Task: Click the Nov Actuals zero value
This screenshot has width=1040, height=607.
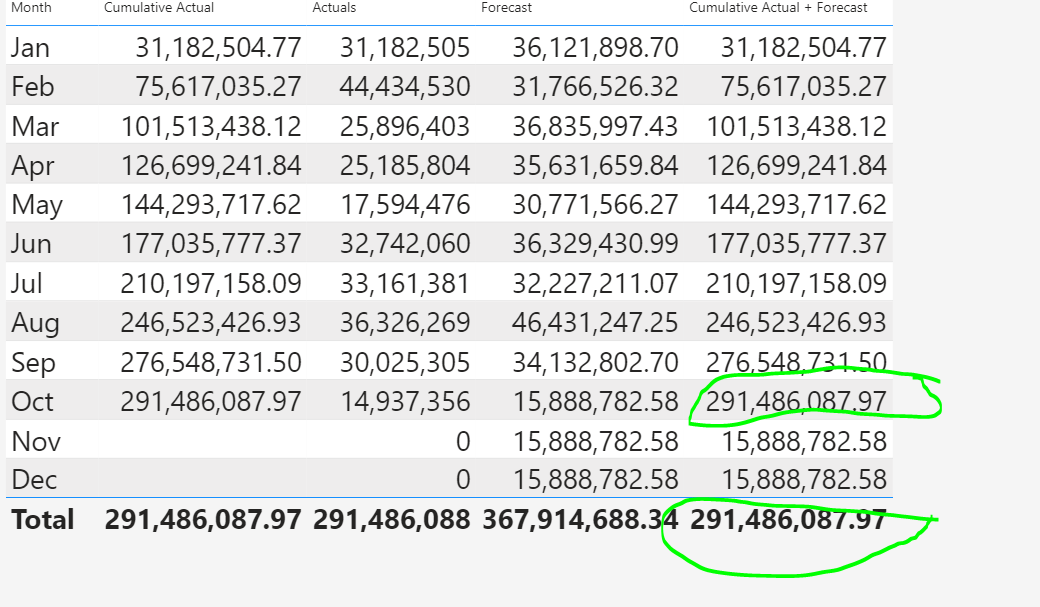Action: pyautogui.click(x=463, y=442)
